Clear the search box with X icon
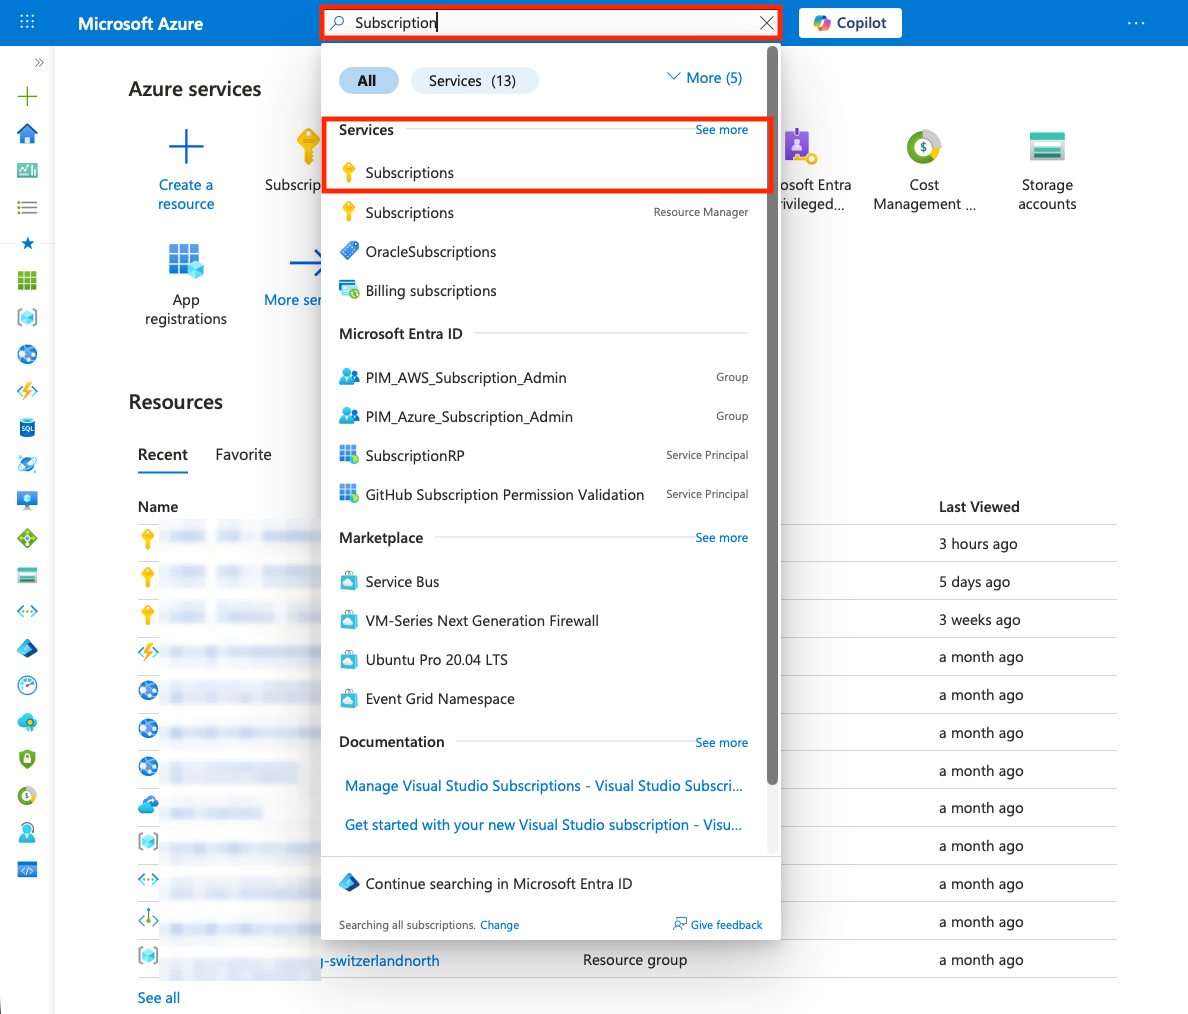This screenshot has height=1014, width=1188. coord(767,23)
